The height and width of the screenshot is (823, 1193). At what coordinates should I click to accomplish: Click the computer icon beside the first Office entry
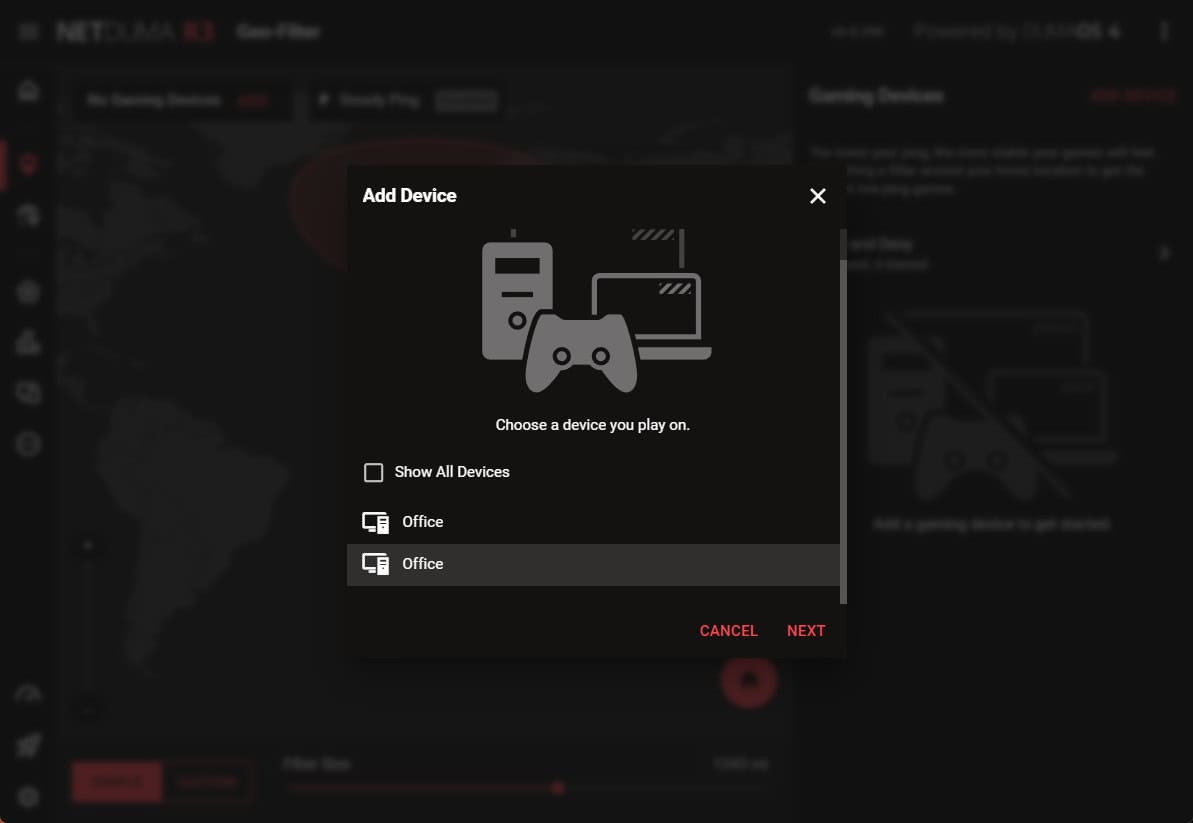[x=375, y=522]
